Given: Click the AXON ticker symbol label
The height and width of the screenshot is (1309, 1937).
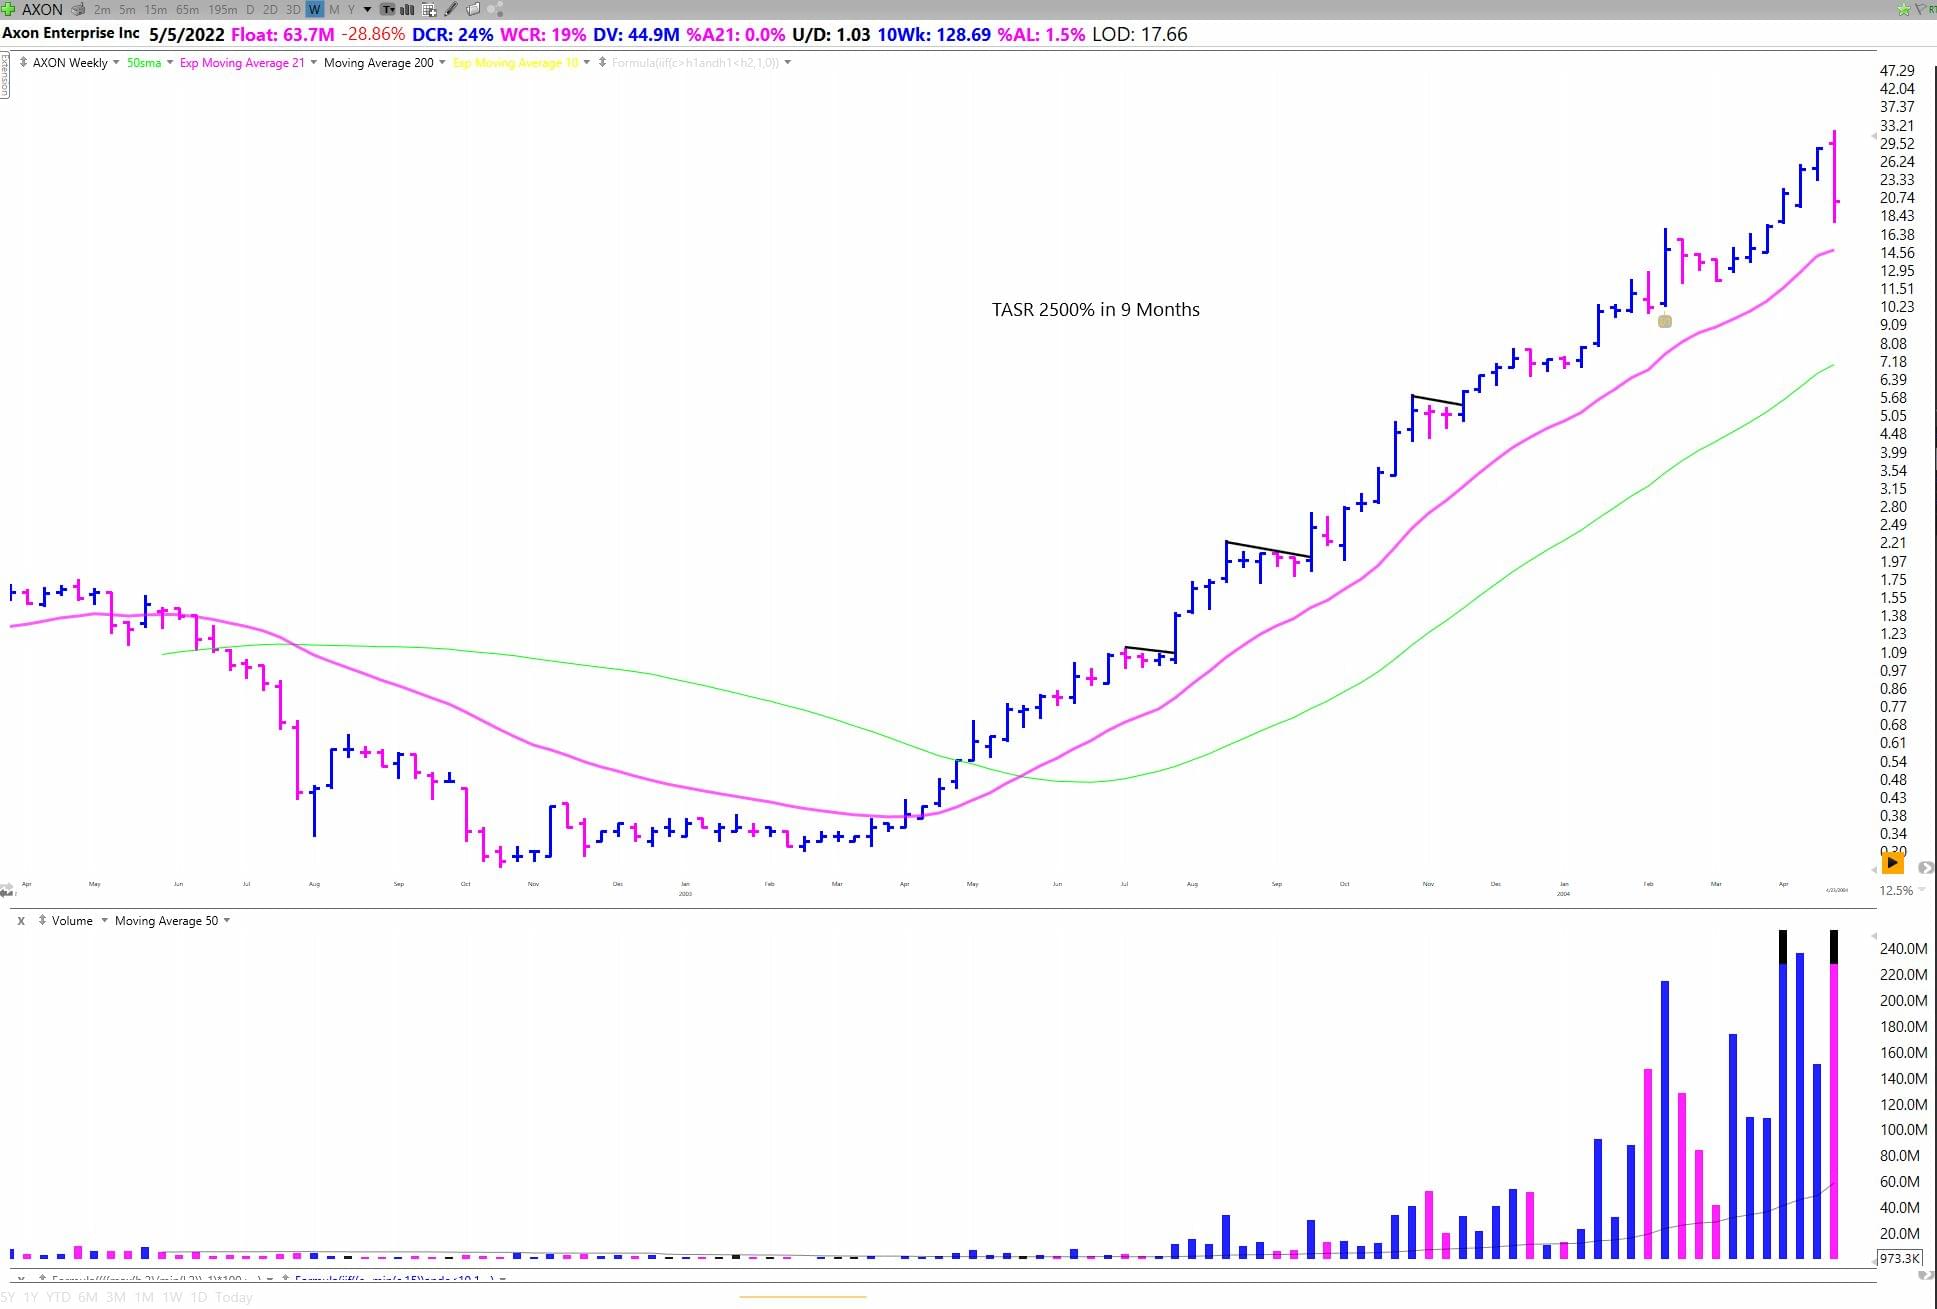Looking at the screenshot, I should [42, 9].
